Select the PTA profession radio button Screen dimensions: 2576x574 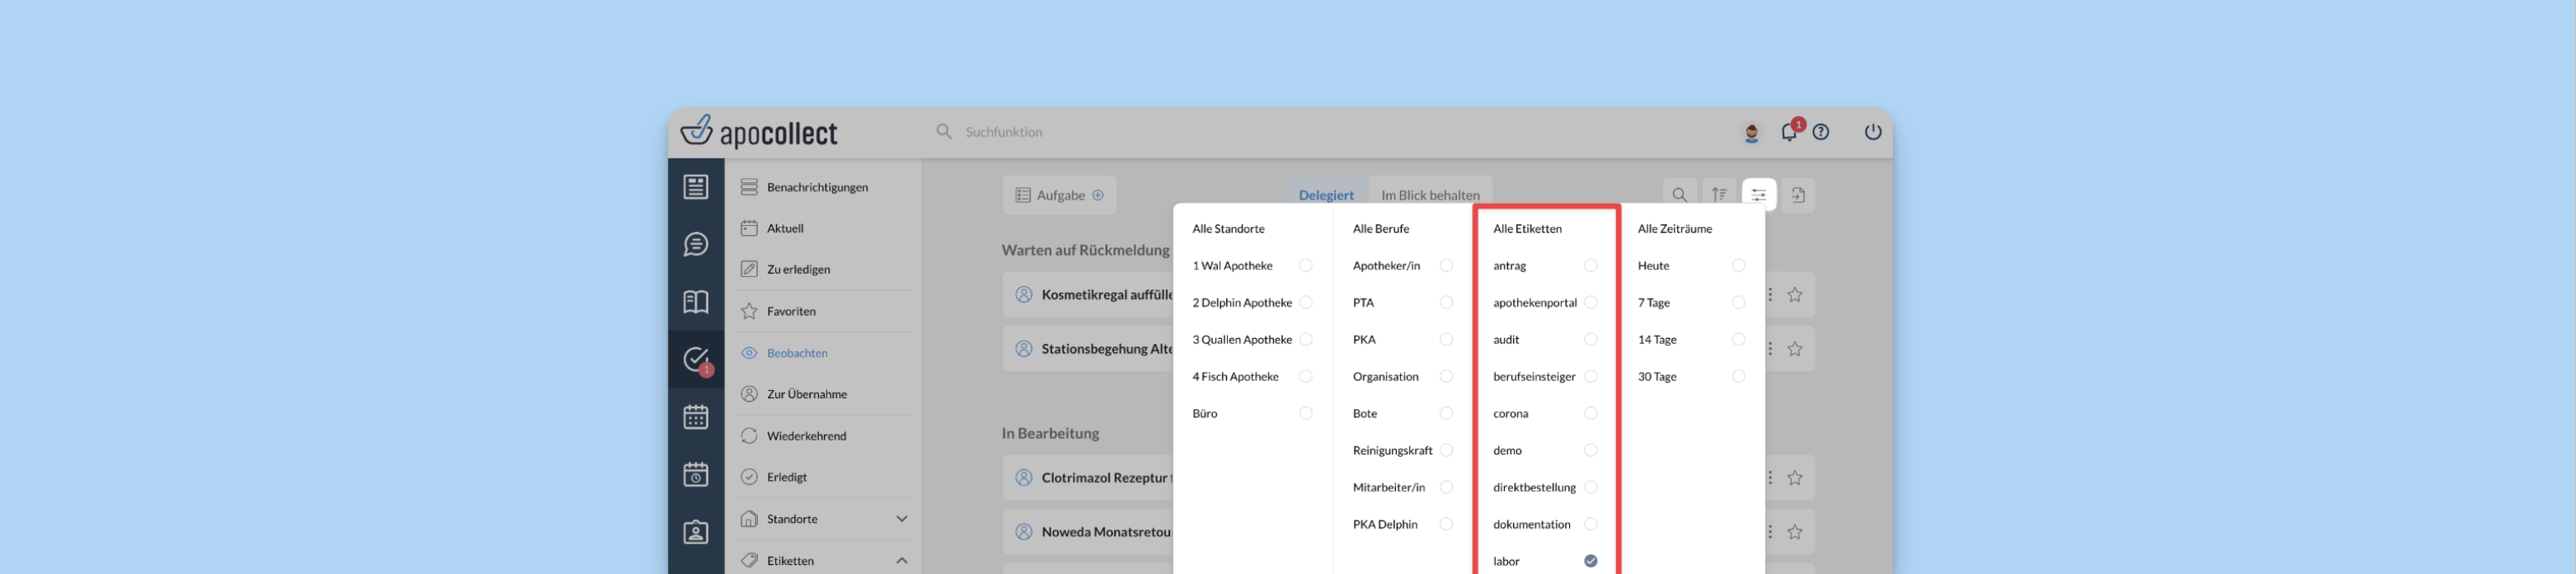[1446, 303]
